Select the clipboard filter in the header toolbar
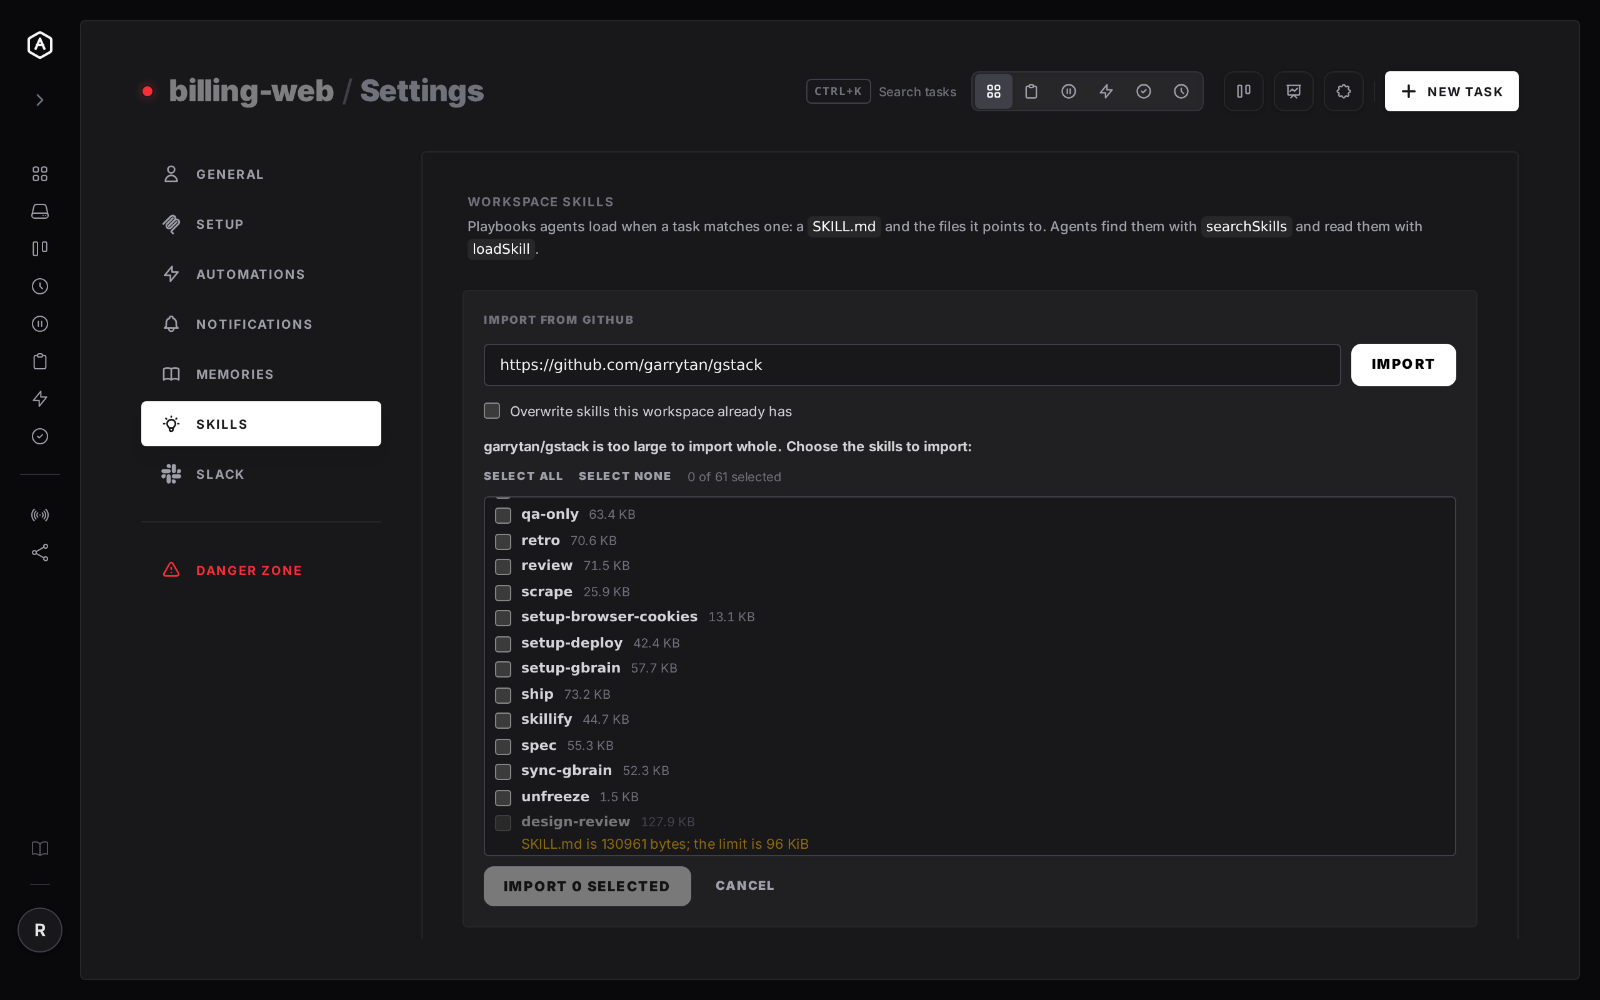 1031,91
